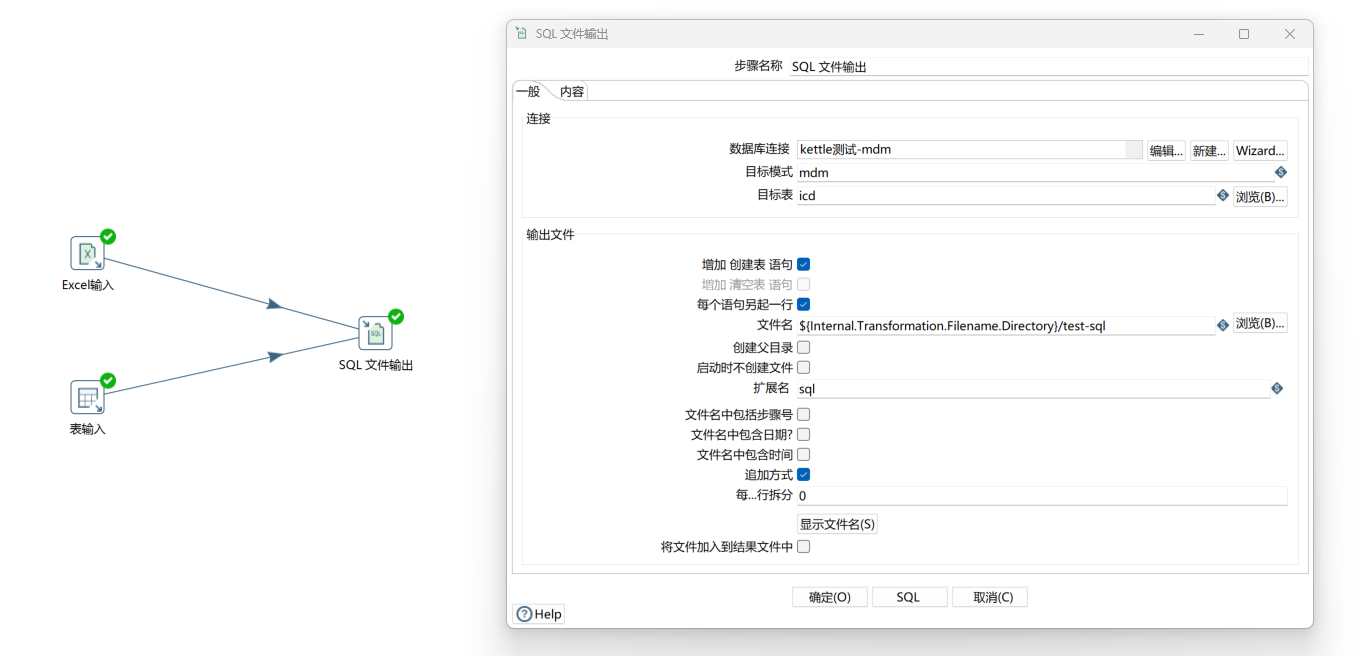This screenshot has height=656, width=1364.
Task: Switch to the 内容 tab
Action: pyautogui.click(x=570, y=91)
